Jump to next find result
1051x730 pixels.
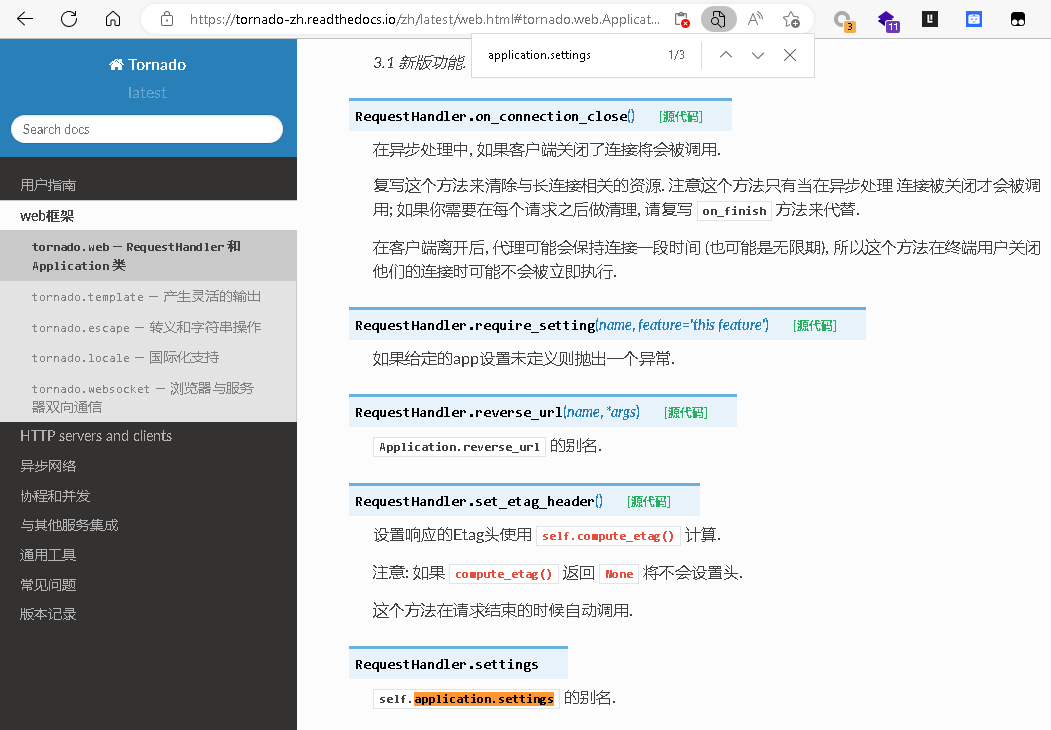757,55
